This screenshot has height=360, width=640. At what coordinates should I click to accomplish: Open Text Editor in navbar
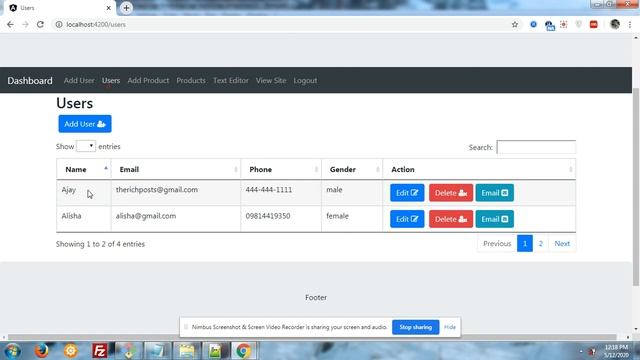pos(231,80)
